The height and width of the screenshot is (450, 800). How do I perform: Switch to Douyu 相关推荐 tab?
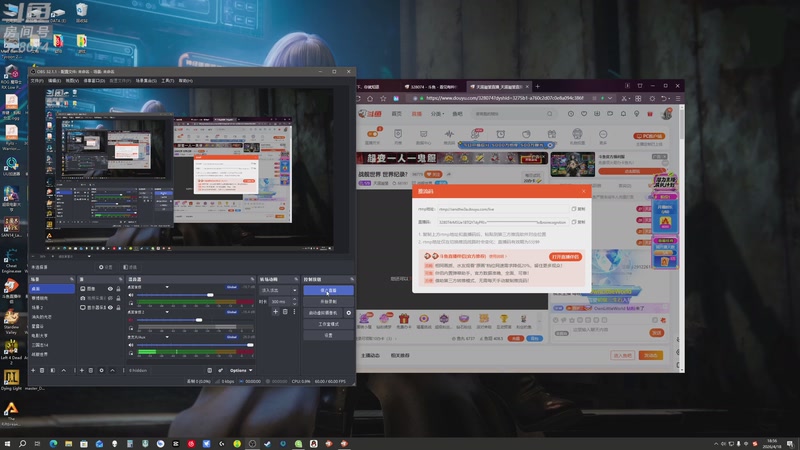click(x=400, y=355)
